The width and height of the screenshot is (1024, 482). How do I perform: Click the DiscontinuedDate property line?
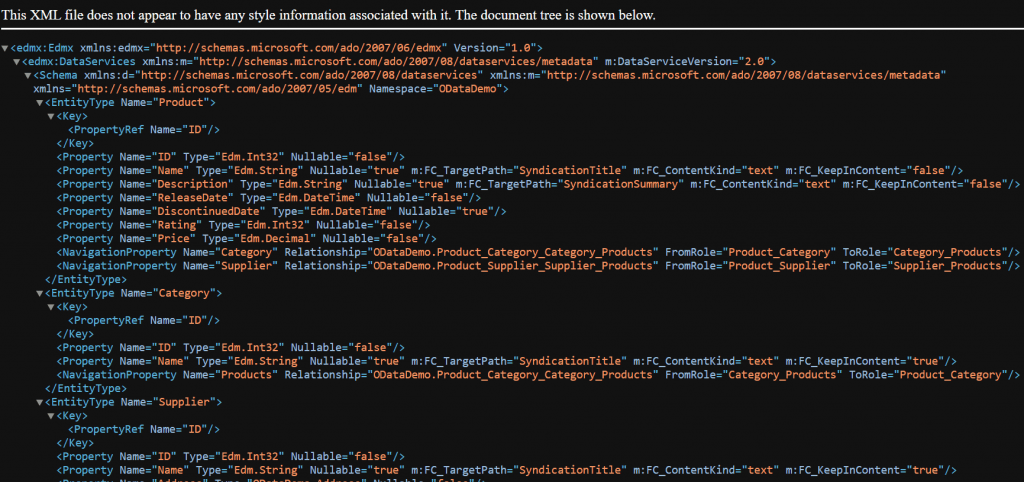tap(281, 211)
